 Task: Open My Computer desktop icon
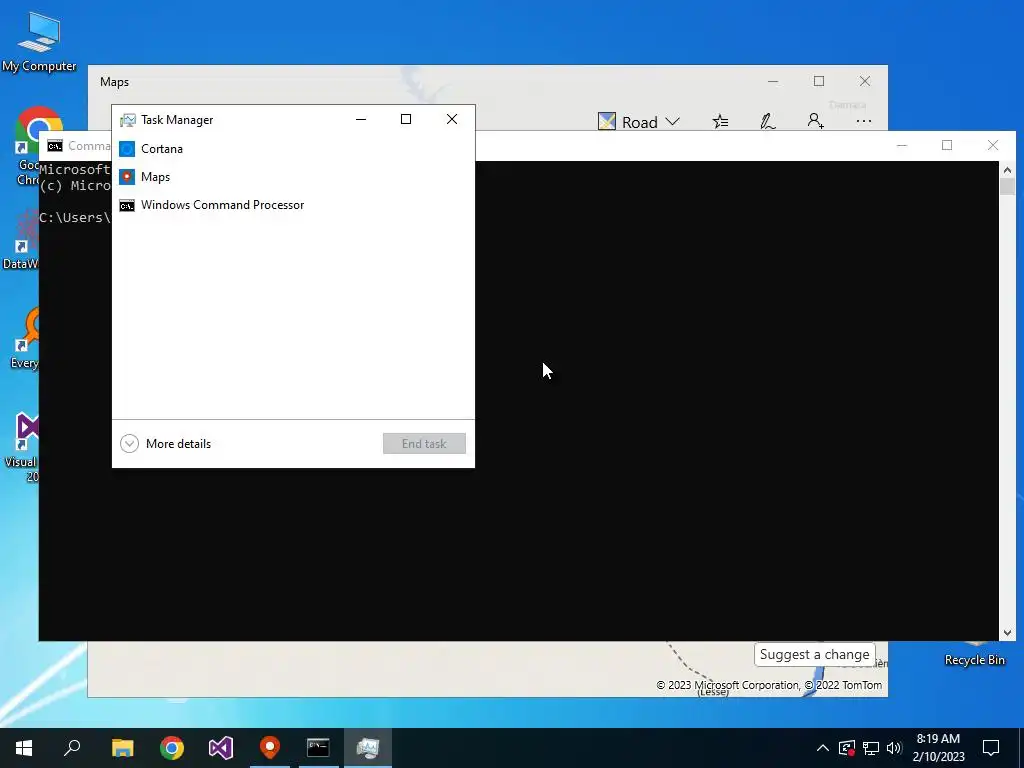(x=39, y=42)
